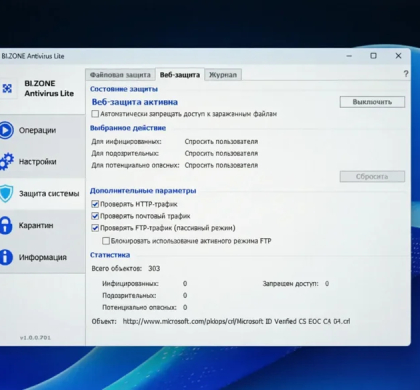Enable automatic deny access to infected files
420x390 pixels.
tap(95, 114)
